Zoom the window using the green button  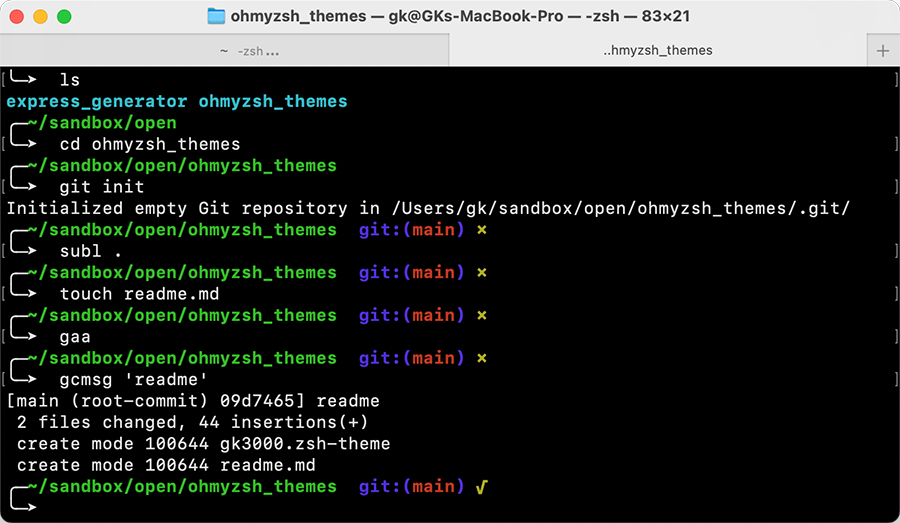pyautogui.click(x=63, y=17)
